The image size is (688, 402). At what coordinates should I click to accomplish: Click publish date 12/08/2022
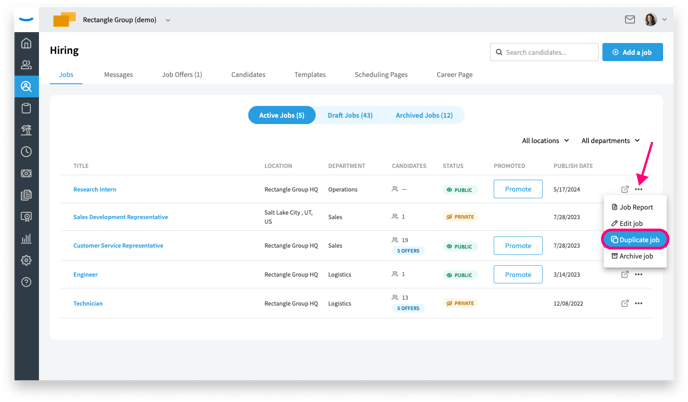[x=568, y=303]
